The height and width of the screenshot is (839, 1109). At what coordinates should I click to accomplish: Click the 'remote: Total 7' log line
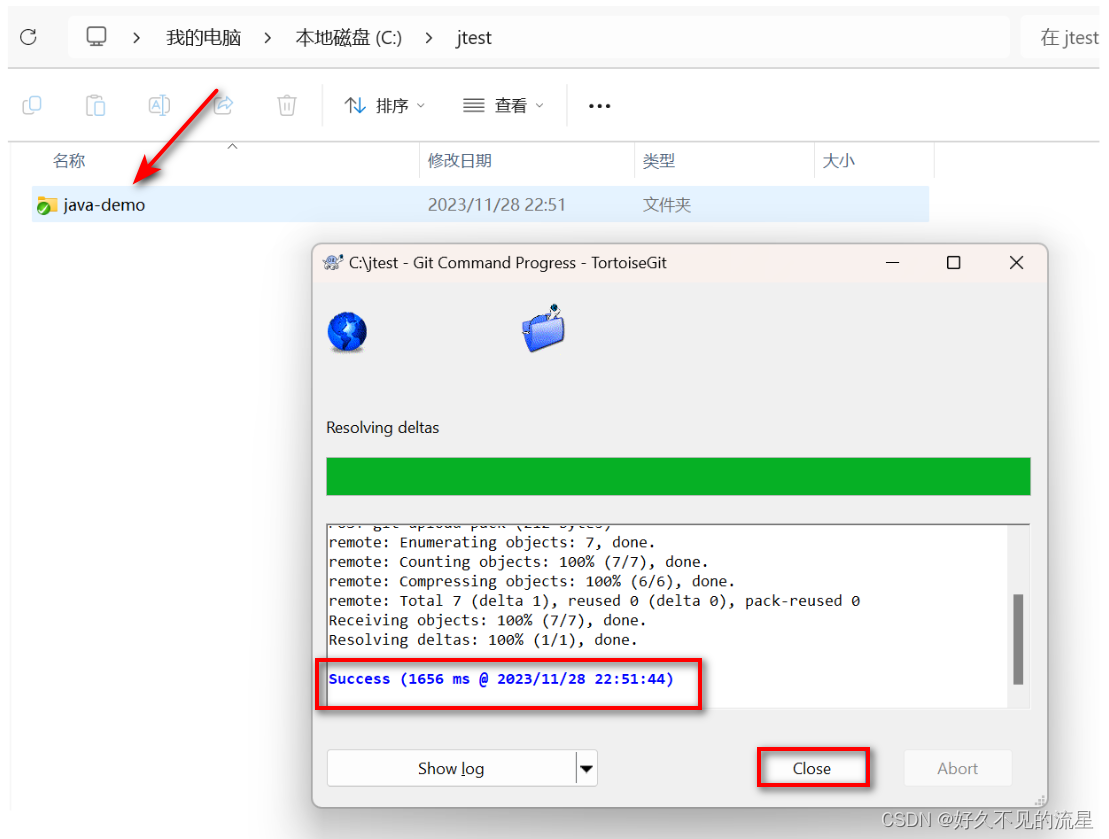click(594, 601)
